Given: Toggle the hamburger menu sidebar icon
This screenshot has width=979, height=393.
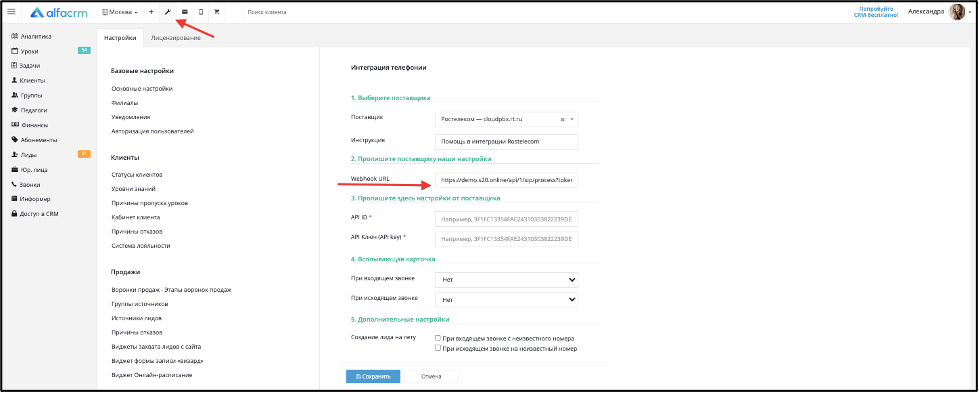Looking at the screenshot, I should (11, 12).
